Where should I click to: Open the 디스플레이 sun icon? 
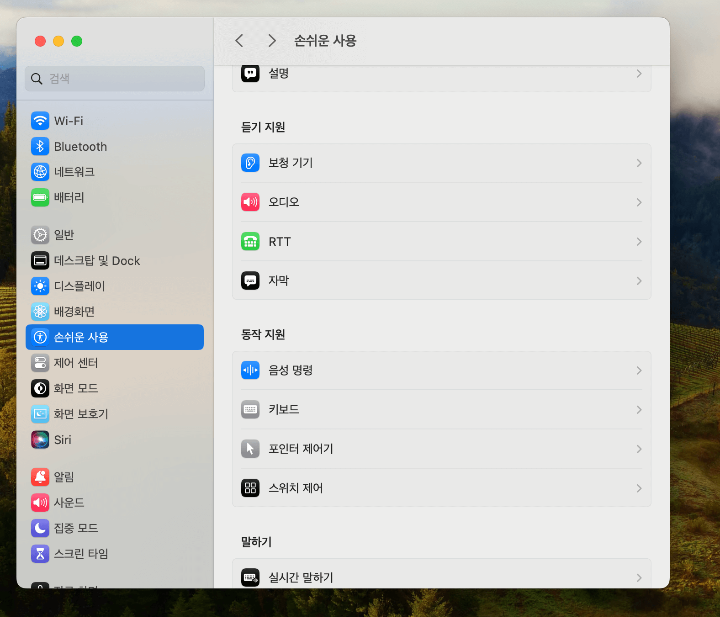[x=40, y=286]
